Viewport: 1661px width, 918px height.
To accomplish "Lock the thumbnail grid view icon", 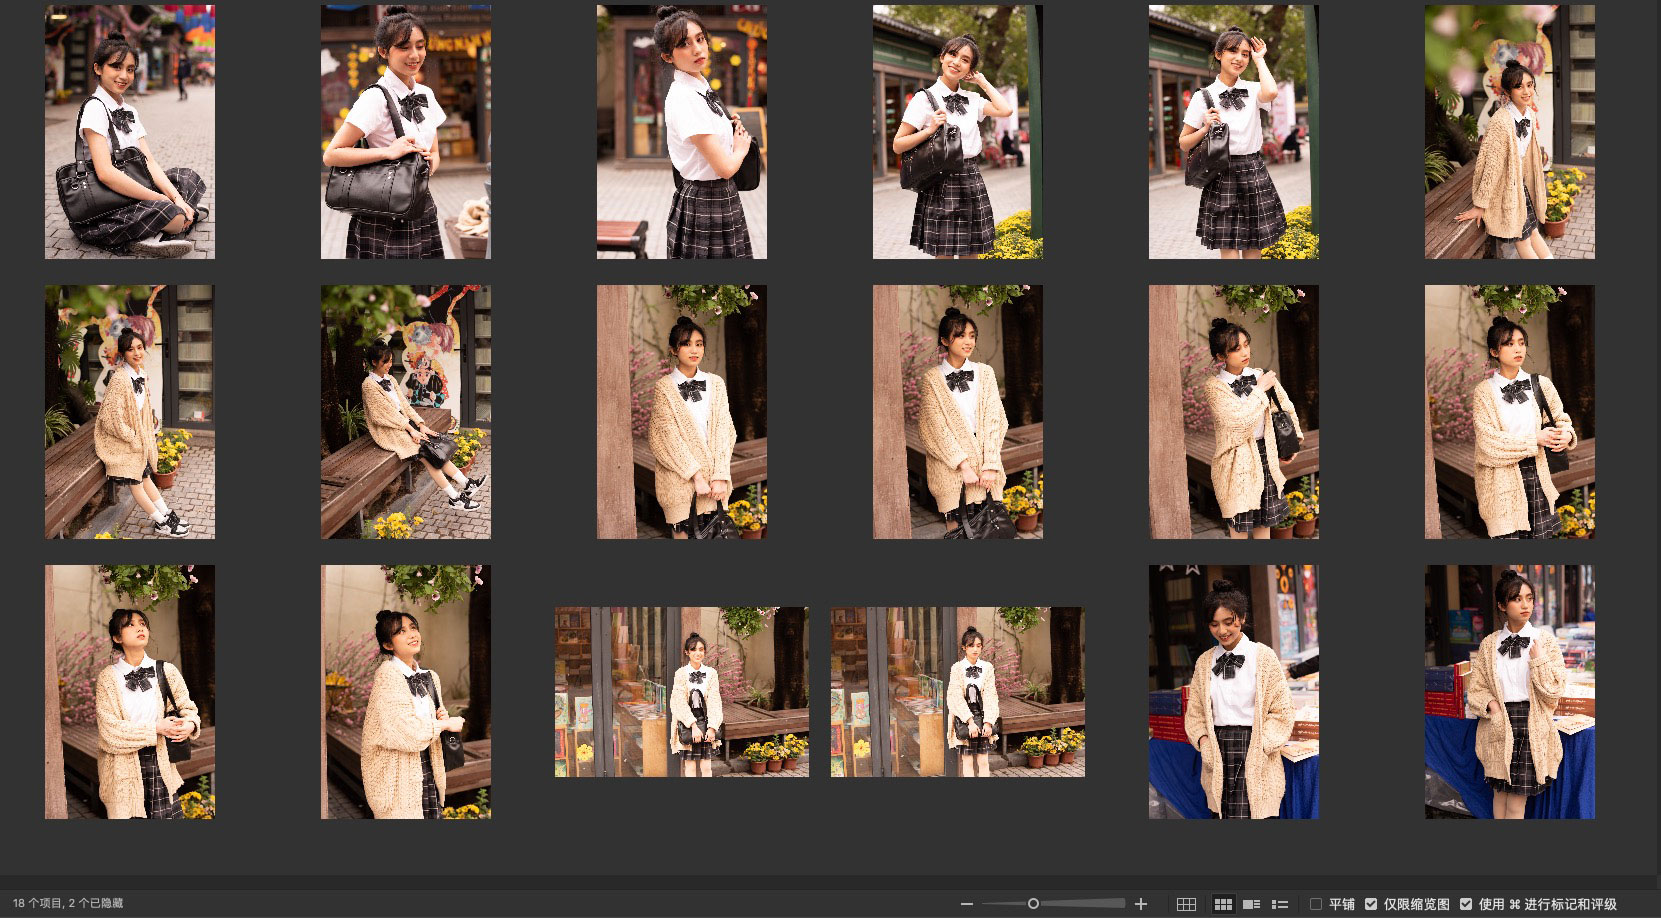I will (x=1186, y=904).
